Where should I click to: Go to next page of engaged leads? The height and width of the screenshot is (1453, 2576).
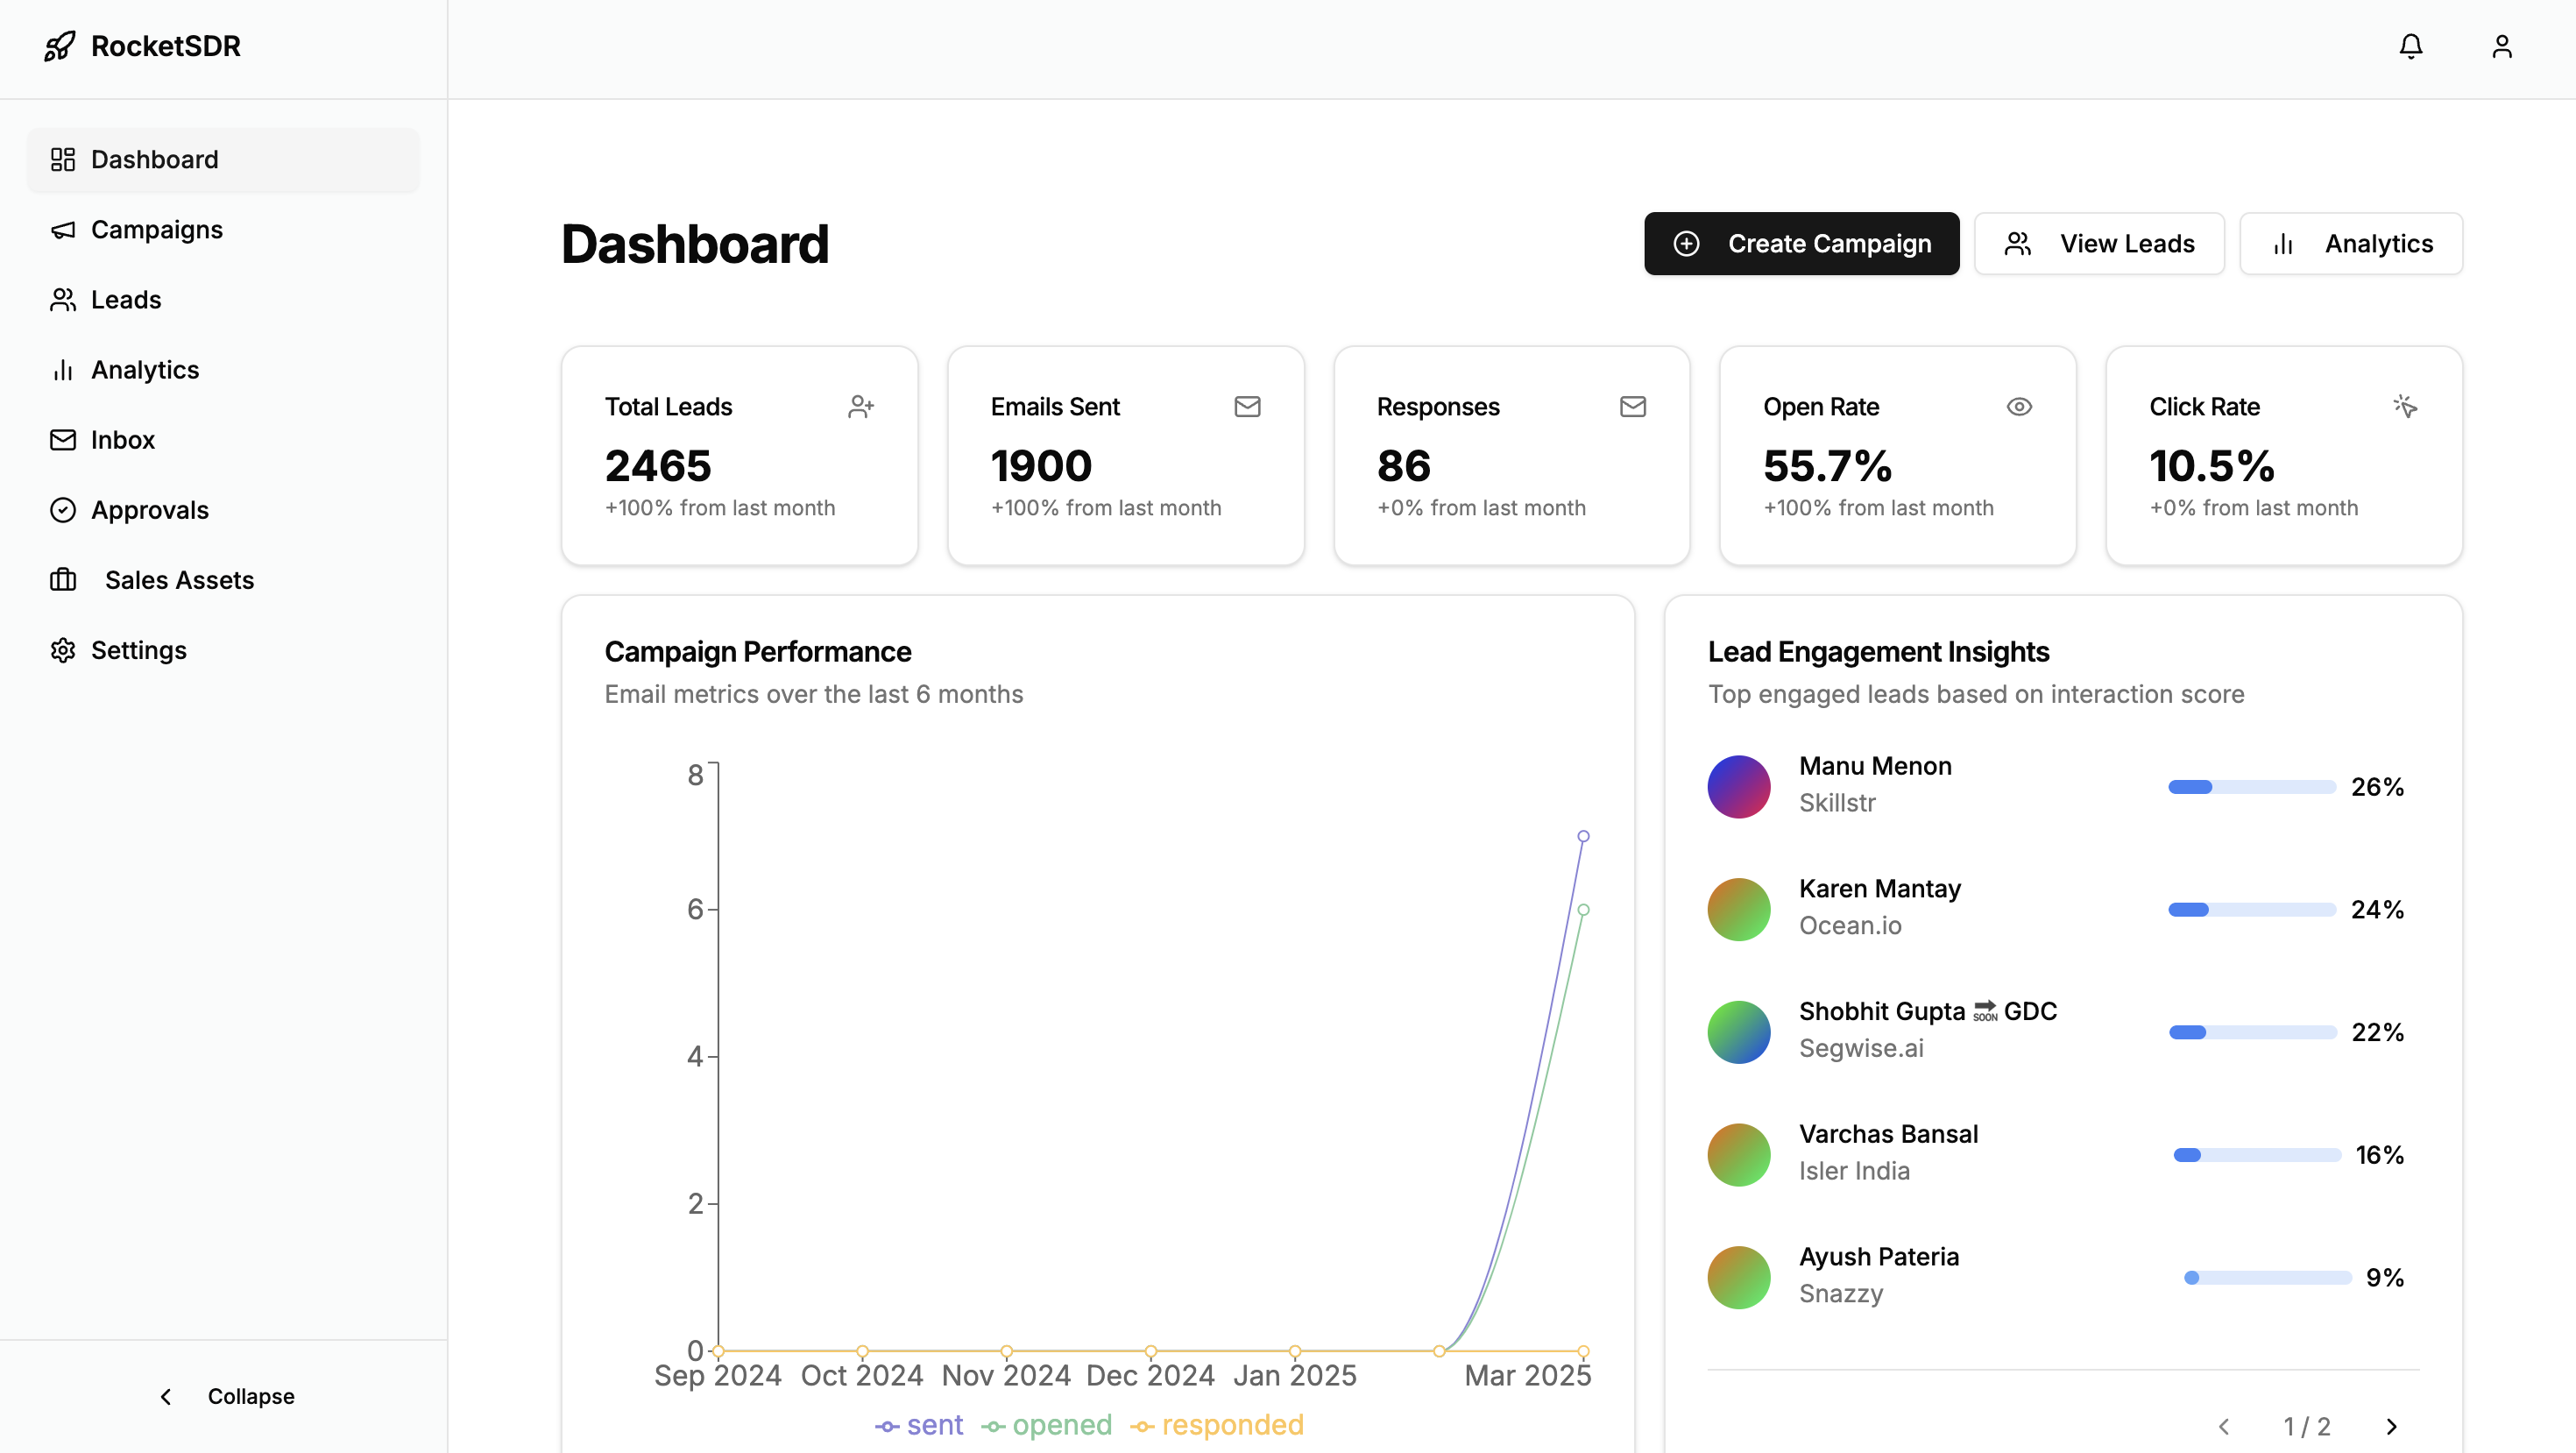click(x=2393, y=1427)
